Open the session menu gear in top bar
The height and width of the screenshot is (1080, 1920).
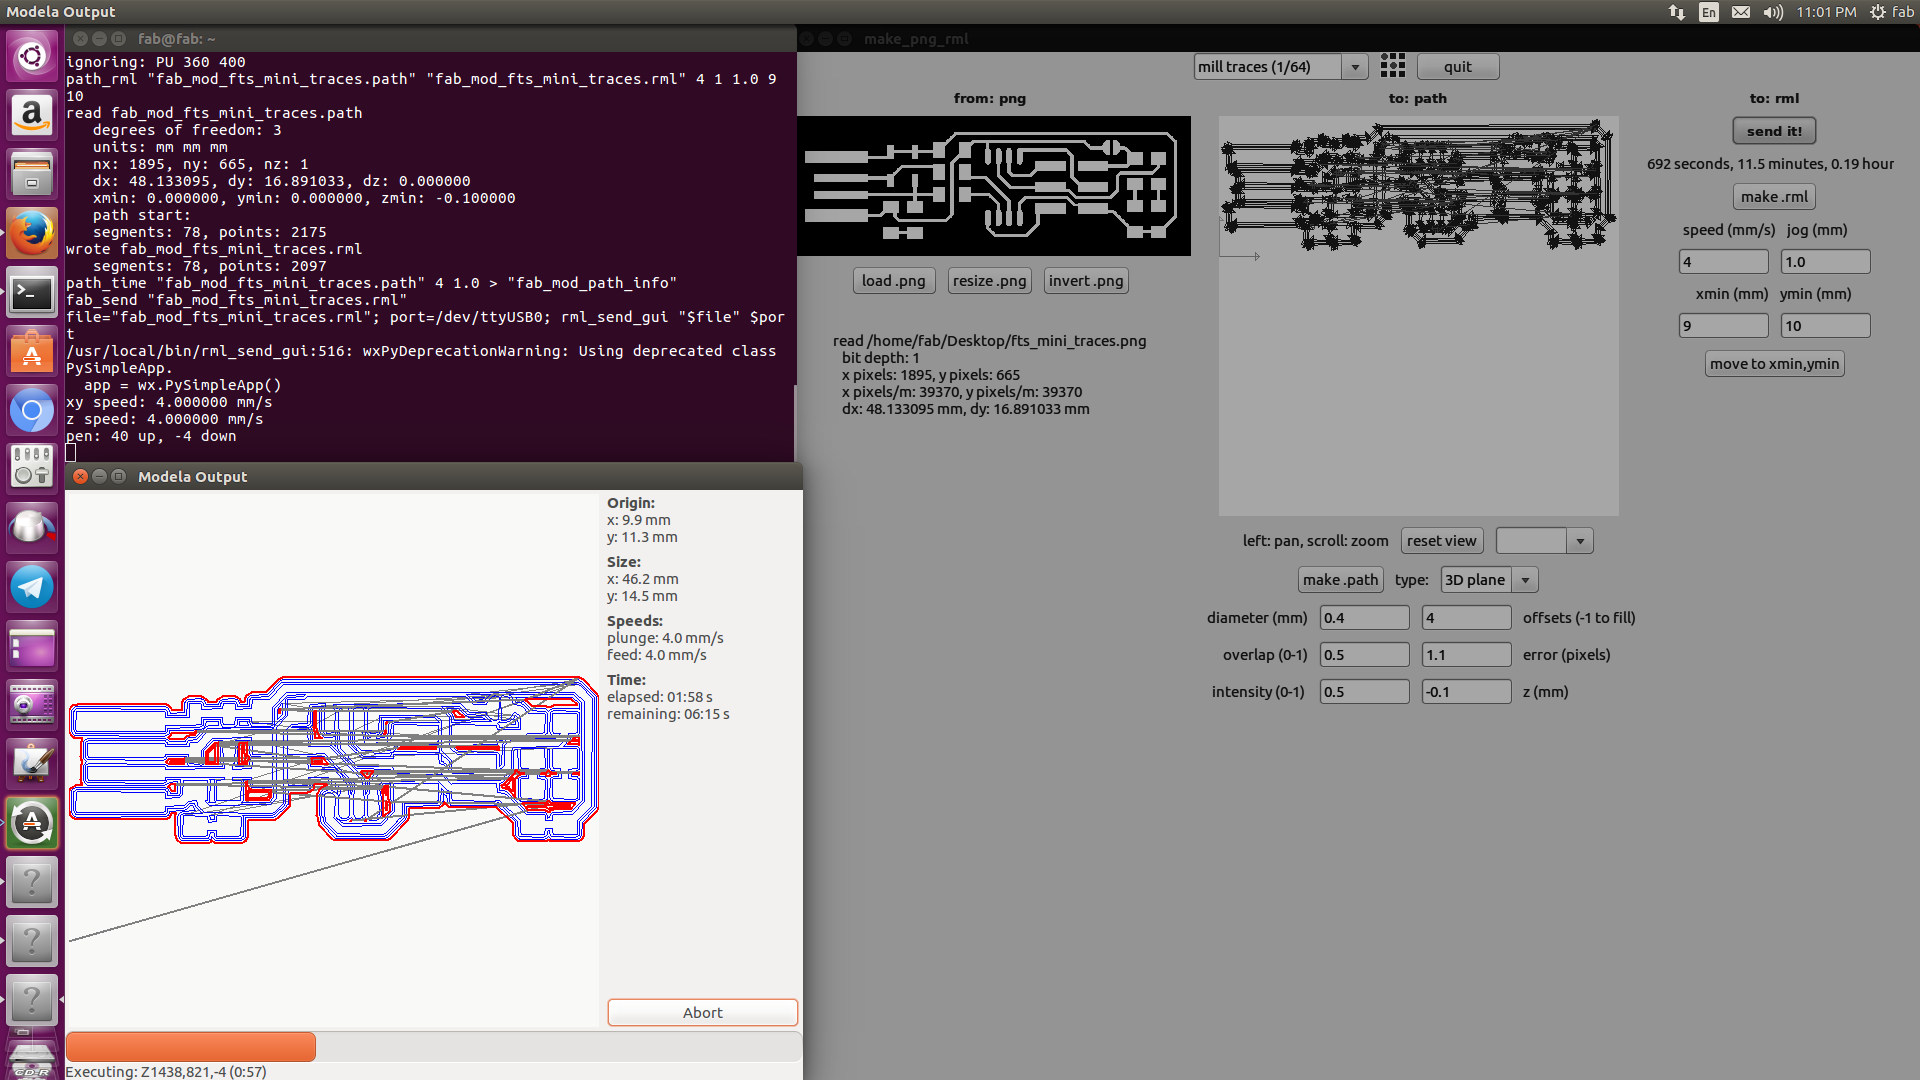(x=1878, y=12)
